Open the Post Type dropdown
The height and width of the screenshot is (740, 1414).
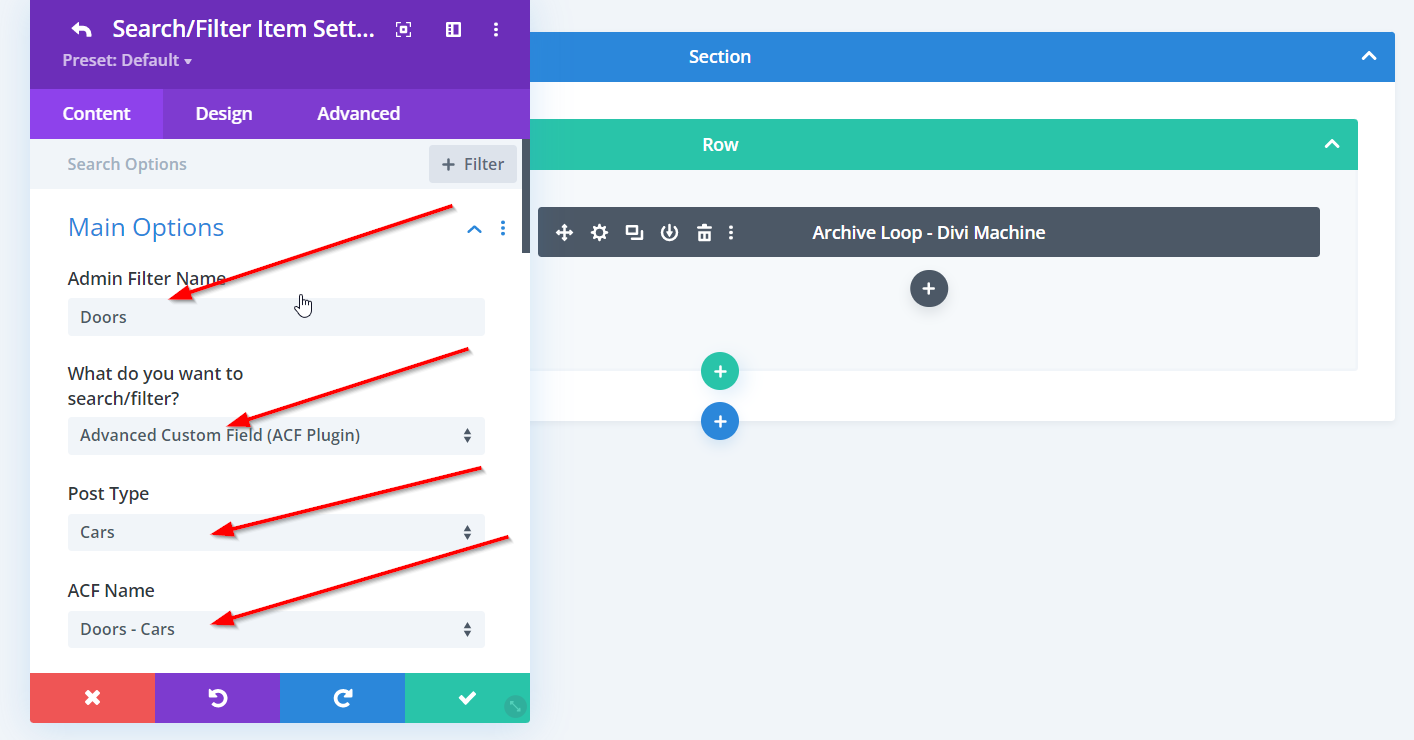click(276, 532)
